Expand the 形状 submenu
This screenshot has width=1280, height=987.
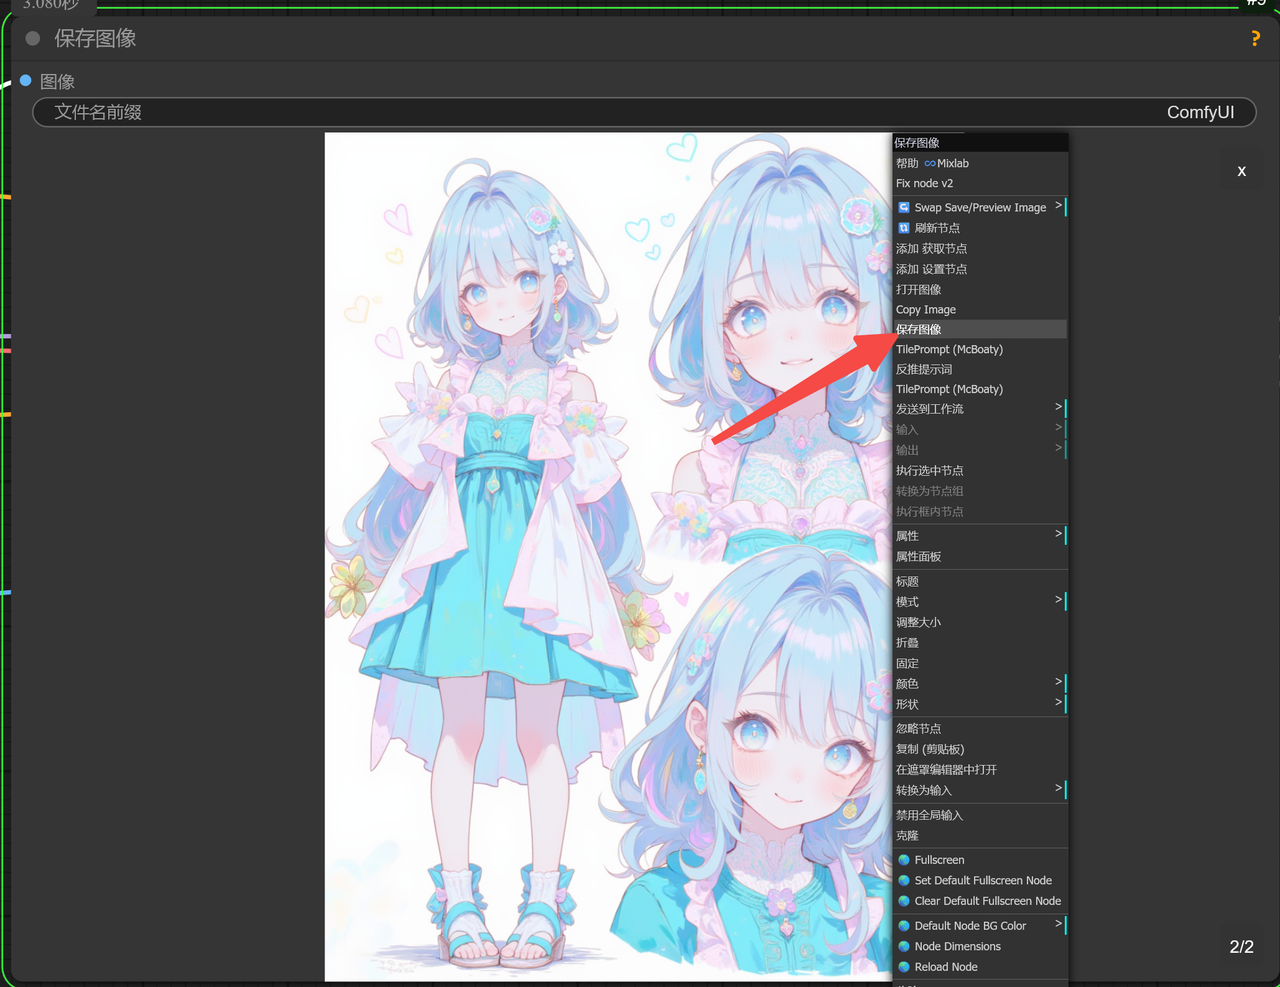980,704
